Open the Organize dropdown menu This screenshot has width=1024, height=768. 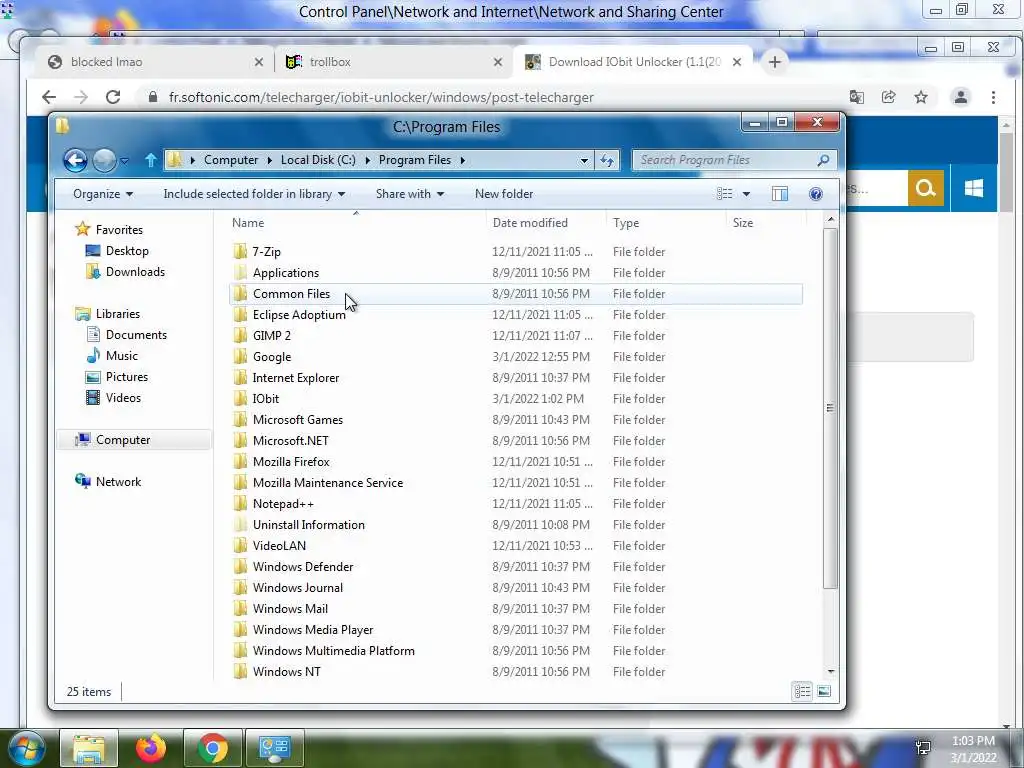pos(103,194)
